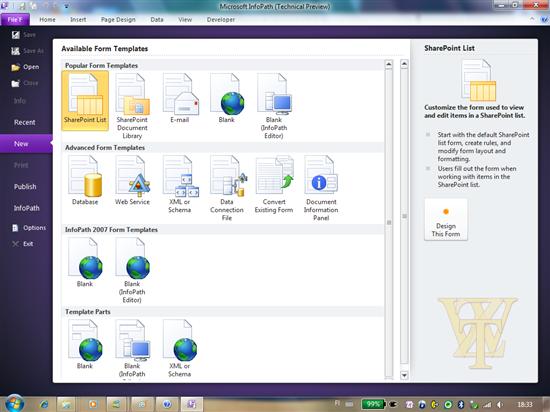The height and width of the screenshot is (412, 550).
Task: Click the inner templates list scroll-up arrow
Action: click(x=389, y=64)
